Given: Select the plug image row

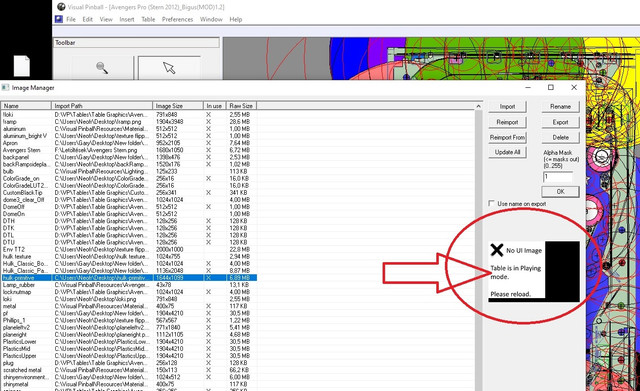Looking at the screenshot, I should pos(129,363).
